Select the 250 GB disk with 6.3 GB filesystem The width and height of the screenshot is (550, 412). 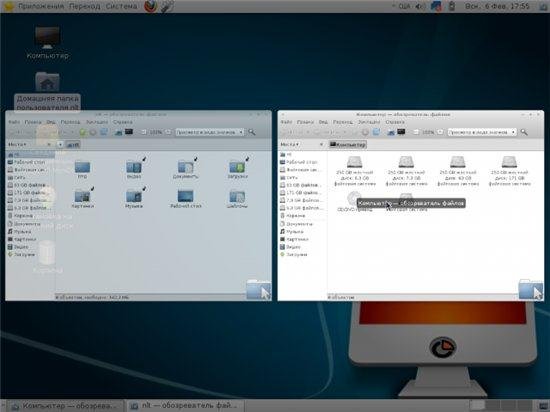coord(355,171)
